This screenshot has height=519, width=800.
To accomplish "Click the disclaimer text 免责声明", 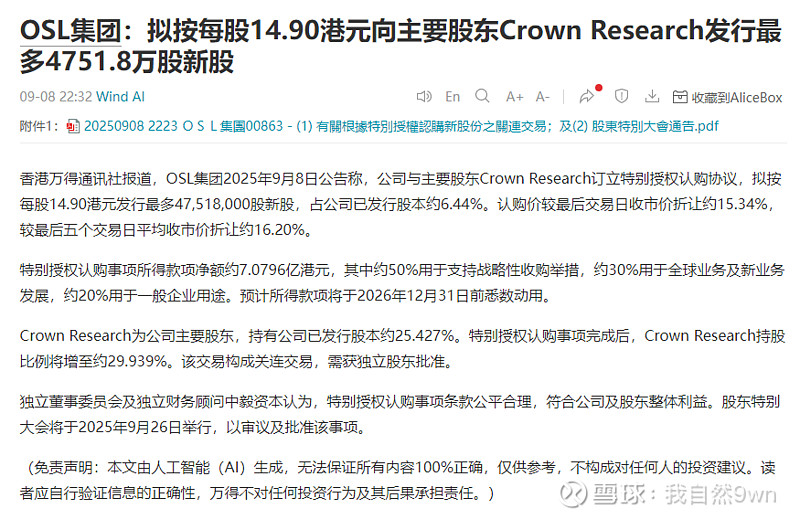I will coord(63,467).
